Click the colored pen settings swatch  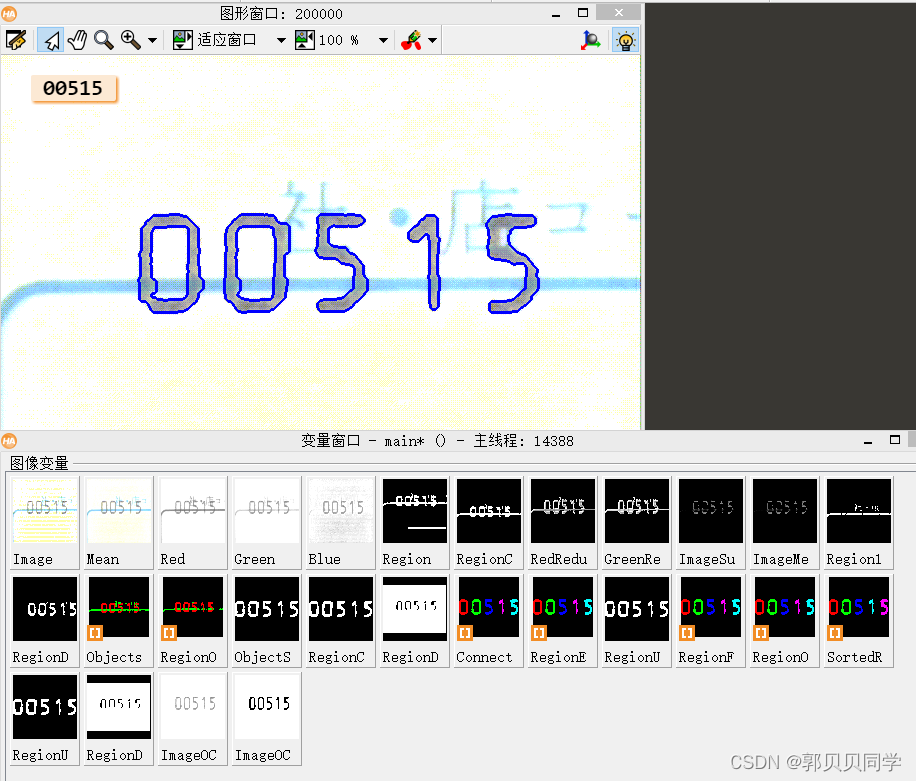[412, 40]
